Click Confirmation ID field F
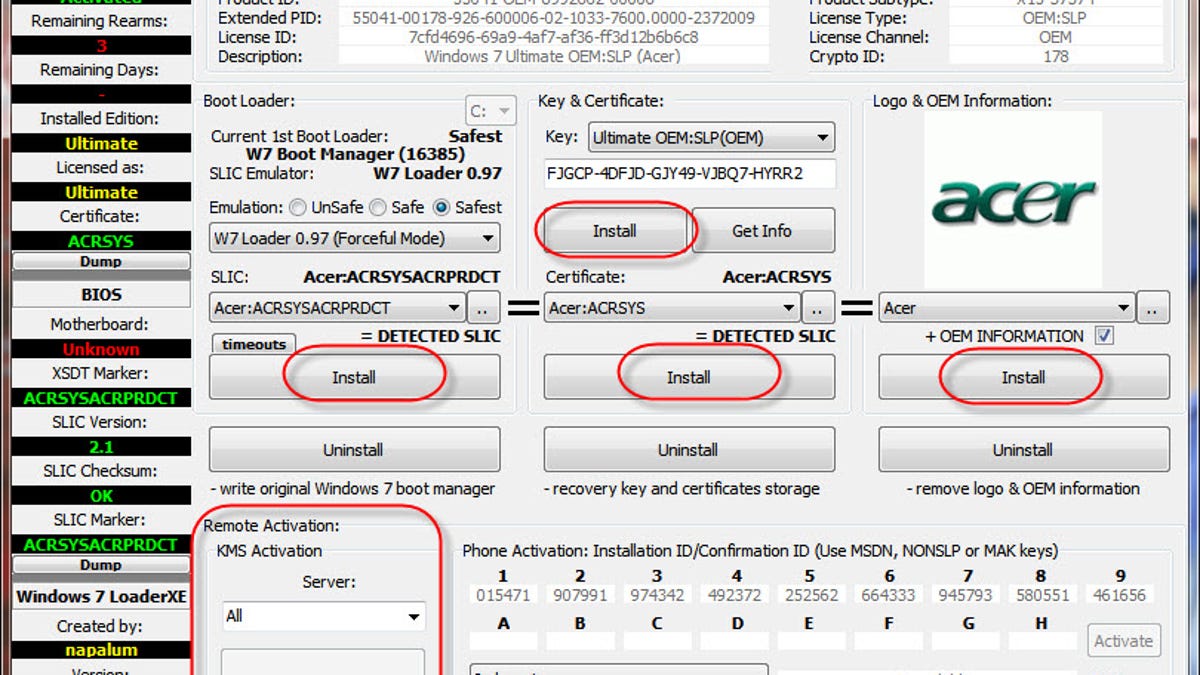This screenshot has width=1200, height=675. click(x=890, y=640)
